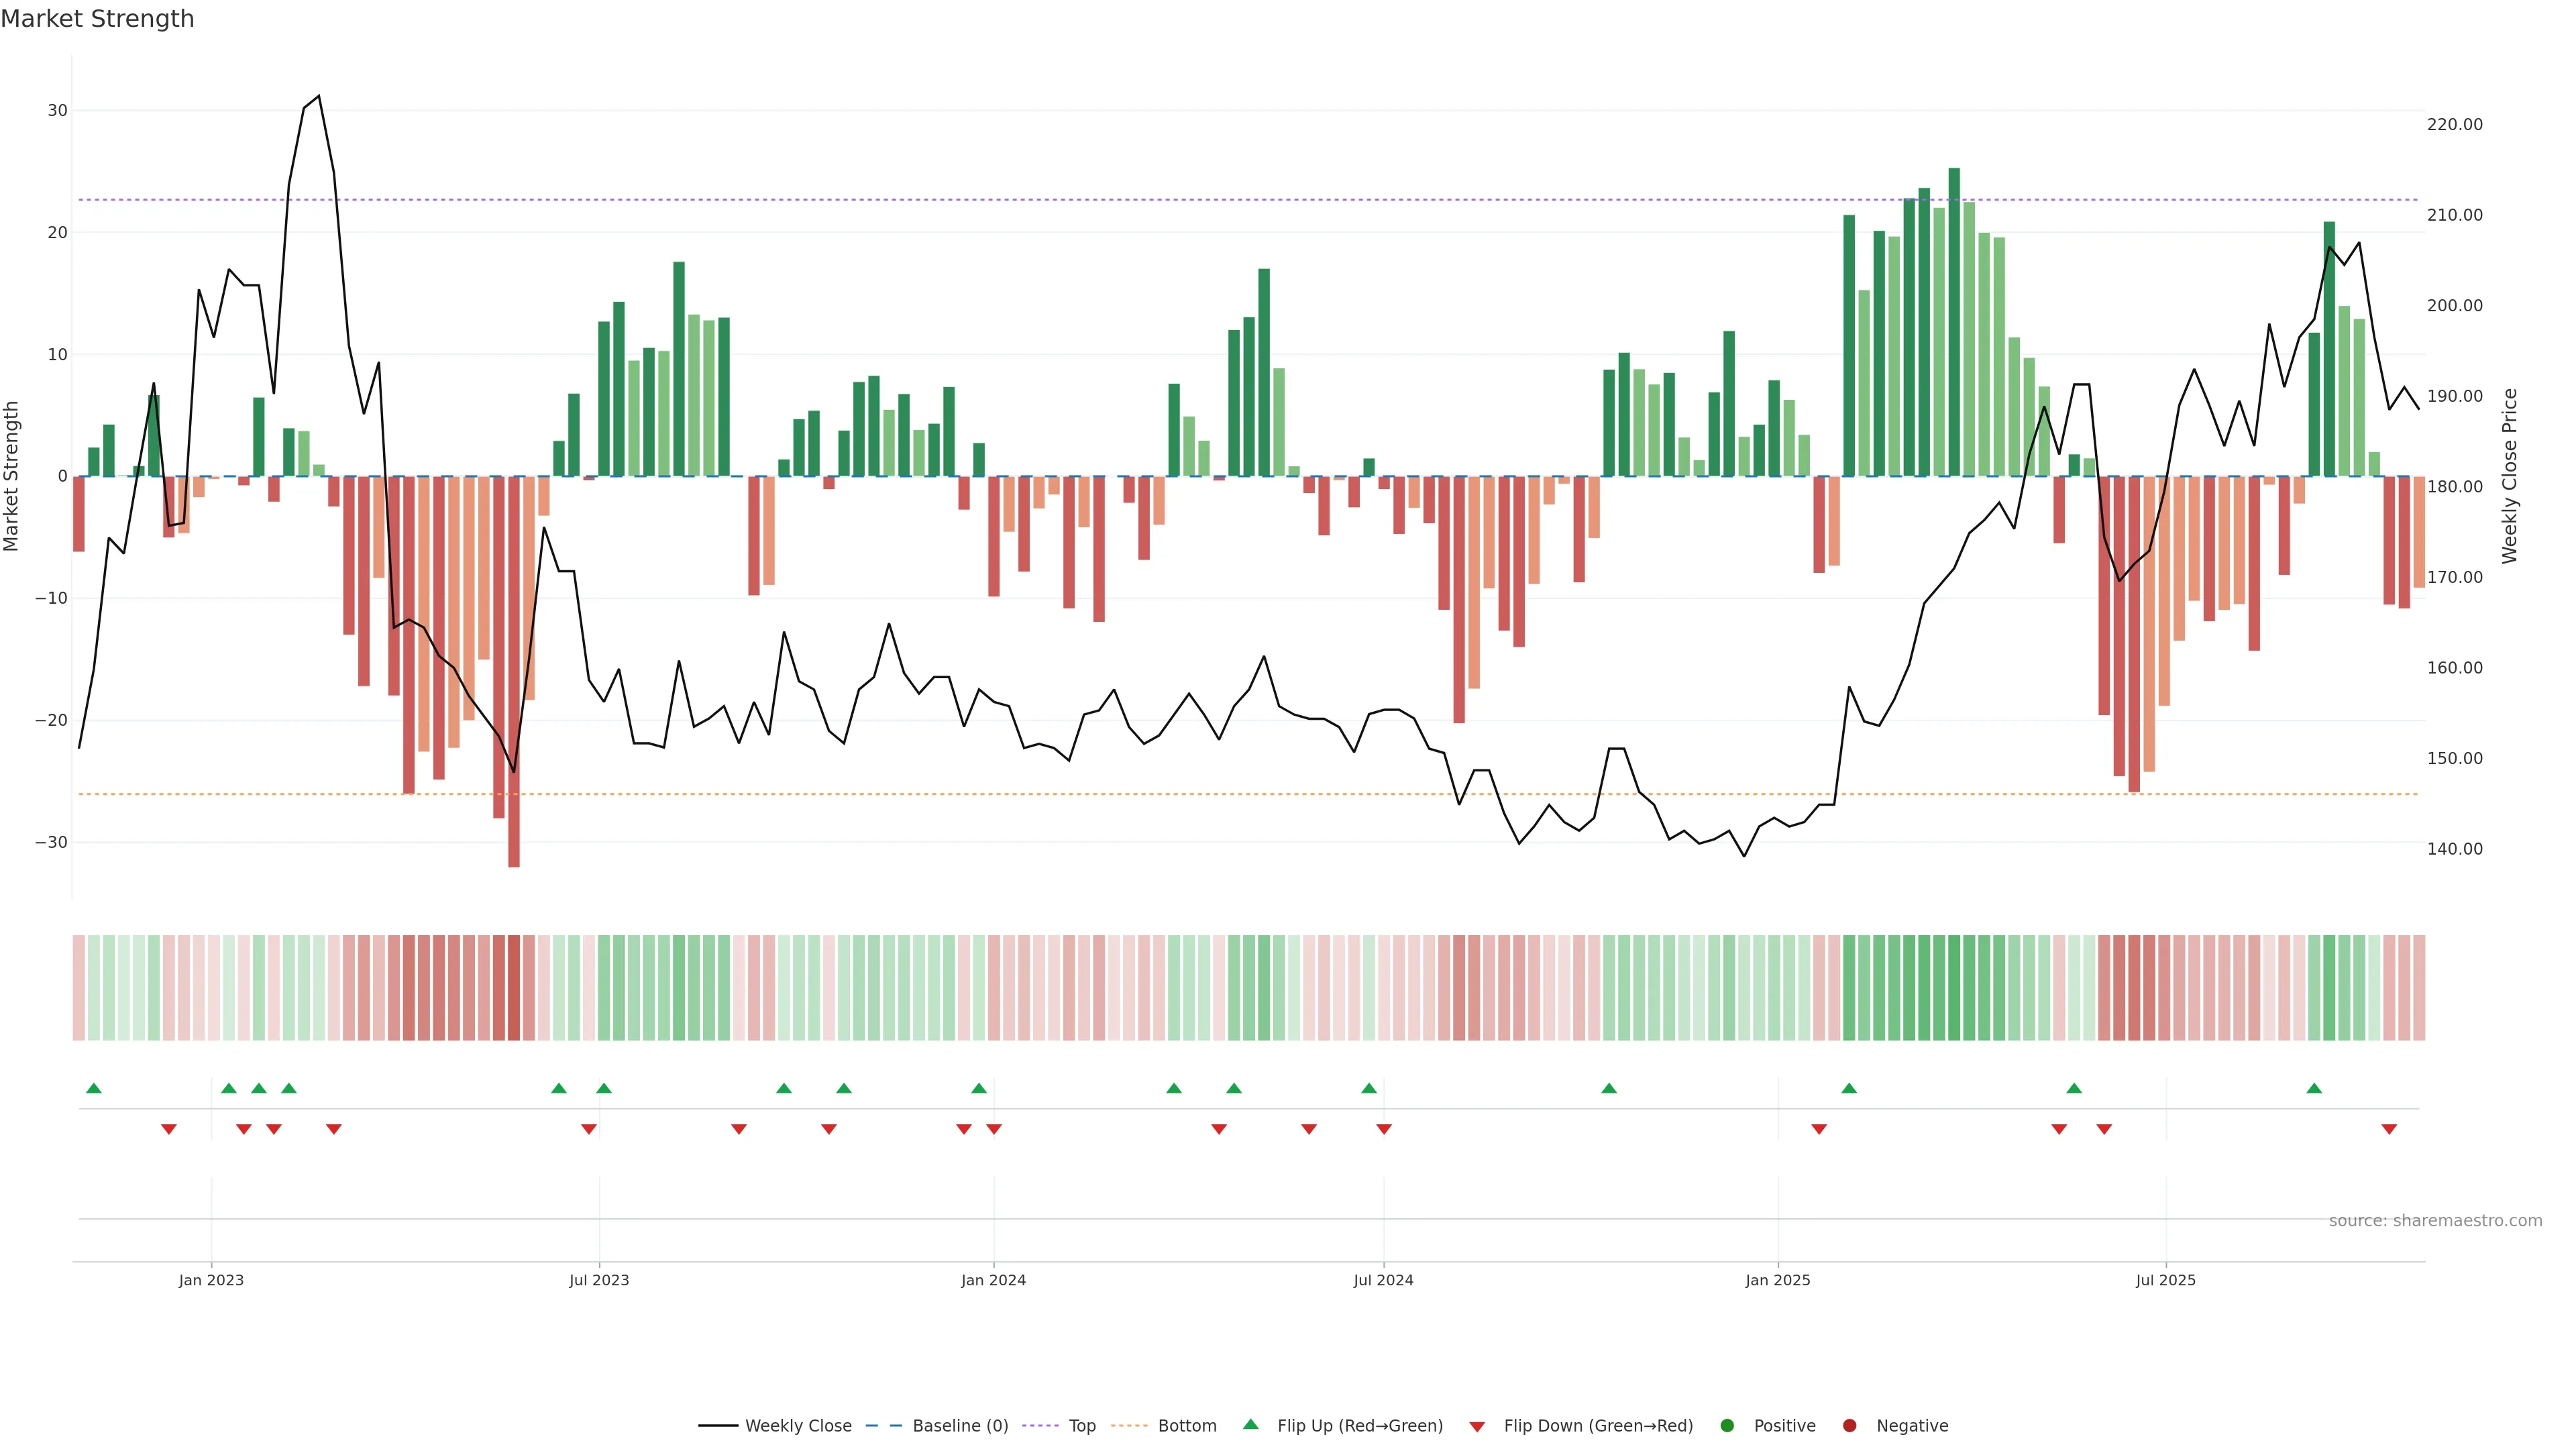Click the 220.00 weekly close price label
This screenshot has height=1449, width=2576.
coord(2454,125)
